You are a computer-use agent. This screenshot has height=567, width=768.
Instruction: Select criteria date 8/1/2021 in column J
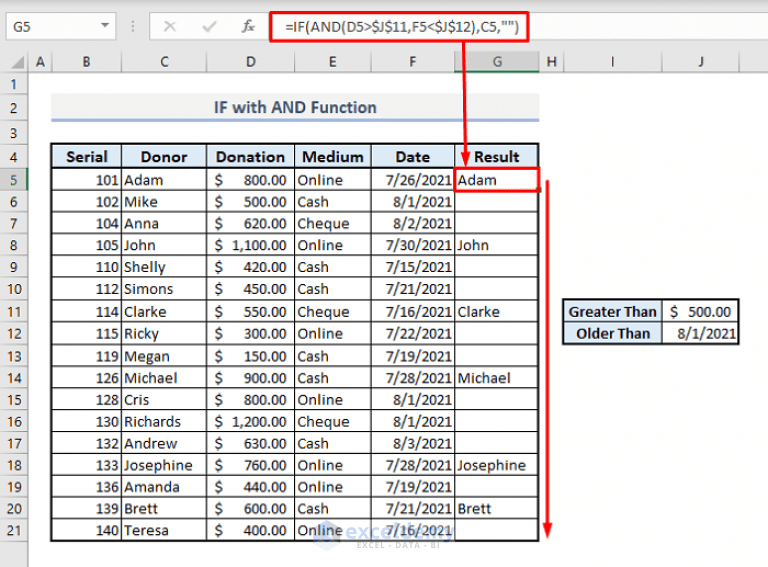point(700,333)
